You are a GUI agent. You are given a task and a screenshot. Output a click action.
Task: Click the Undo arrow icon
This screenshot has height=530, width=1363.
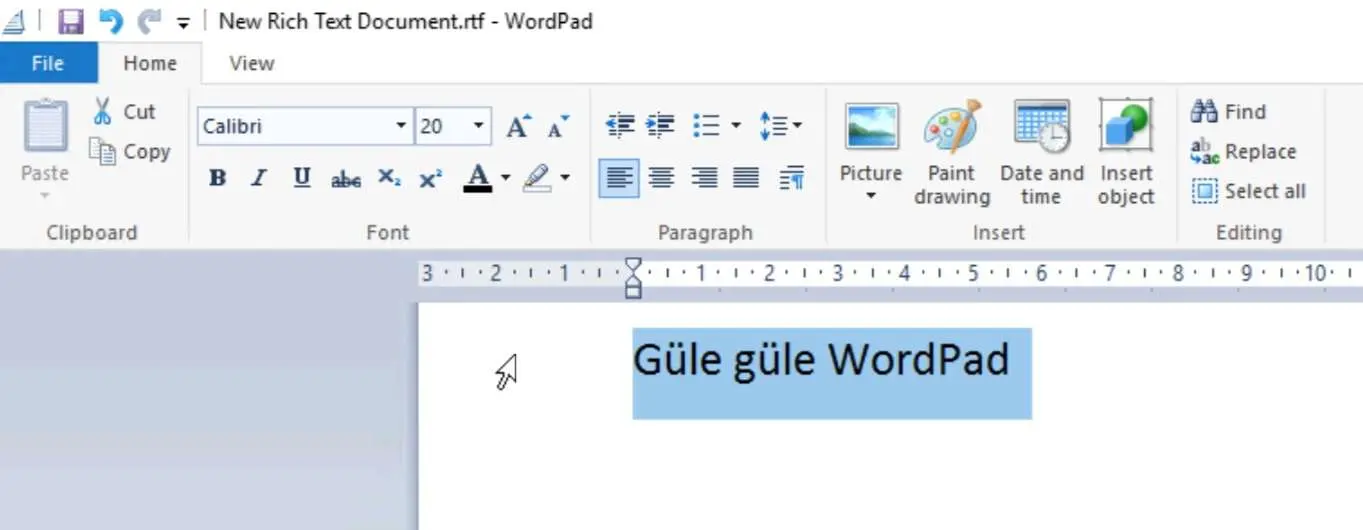pyautogui.click(x=110, y=21)
